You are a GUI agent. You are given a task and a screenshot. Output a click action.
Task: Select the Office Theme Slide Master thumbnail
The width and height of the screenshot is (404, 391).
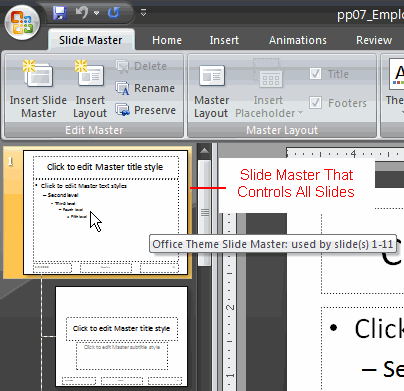(105, 212)
